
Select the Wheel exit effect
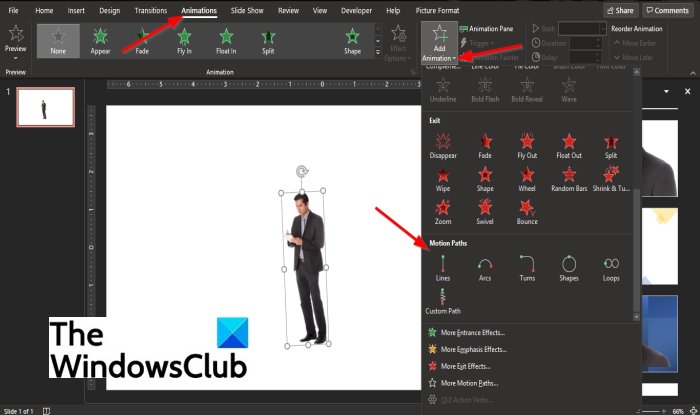tap(527, 179)
